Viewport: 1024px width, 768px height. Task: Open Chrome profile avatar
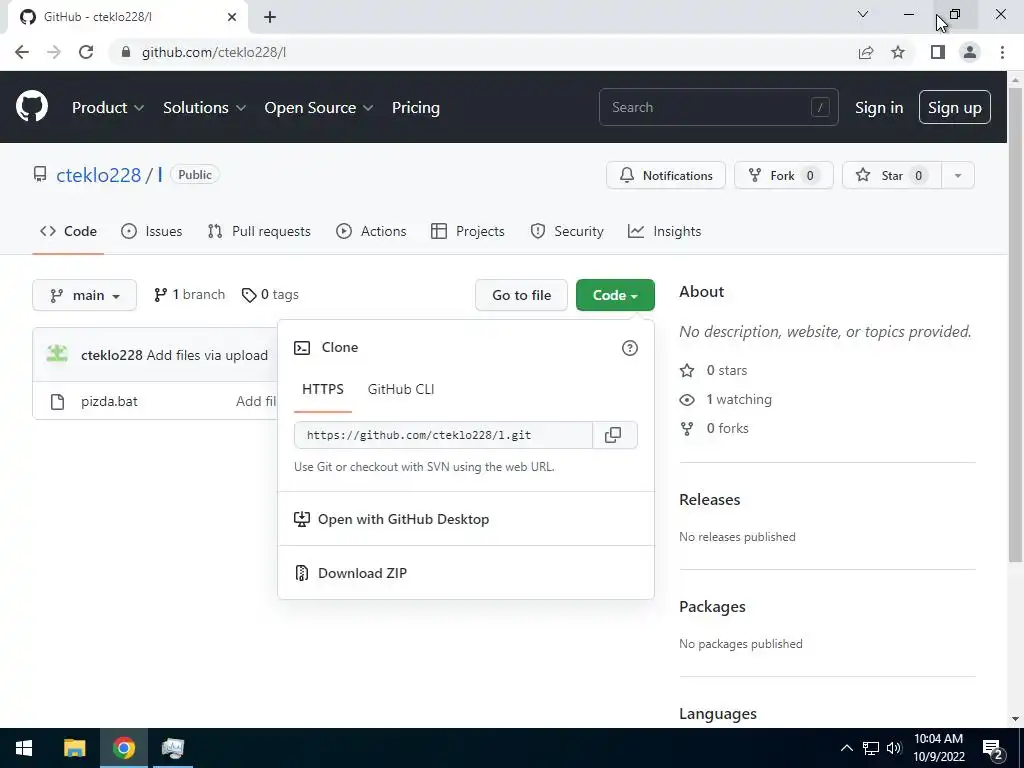[970, 52]
